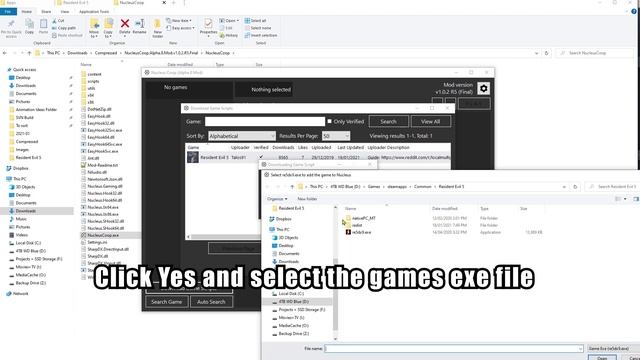This screenshot has height=360, width=640.
Task: Click the Auto Search button
Action: point(211,302)
